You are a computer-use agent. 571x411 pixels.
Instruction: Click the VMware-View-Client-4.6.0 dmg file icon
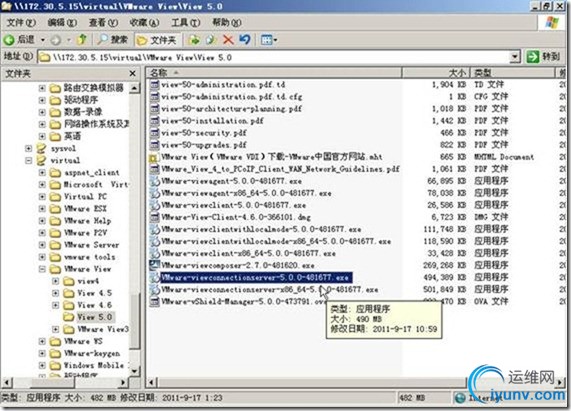[155, 217]
